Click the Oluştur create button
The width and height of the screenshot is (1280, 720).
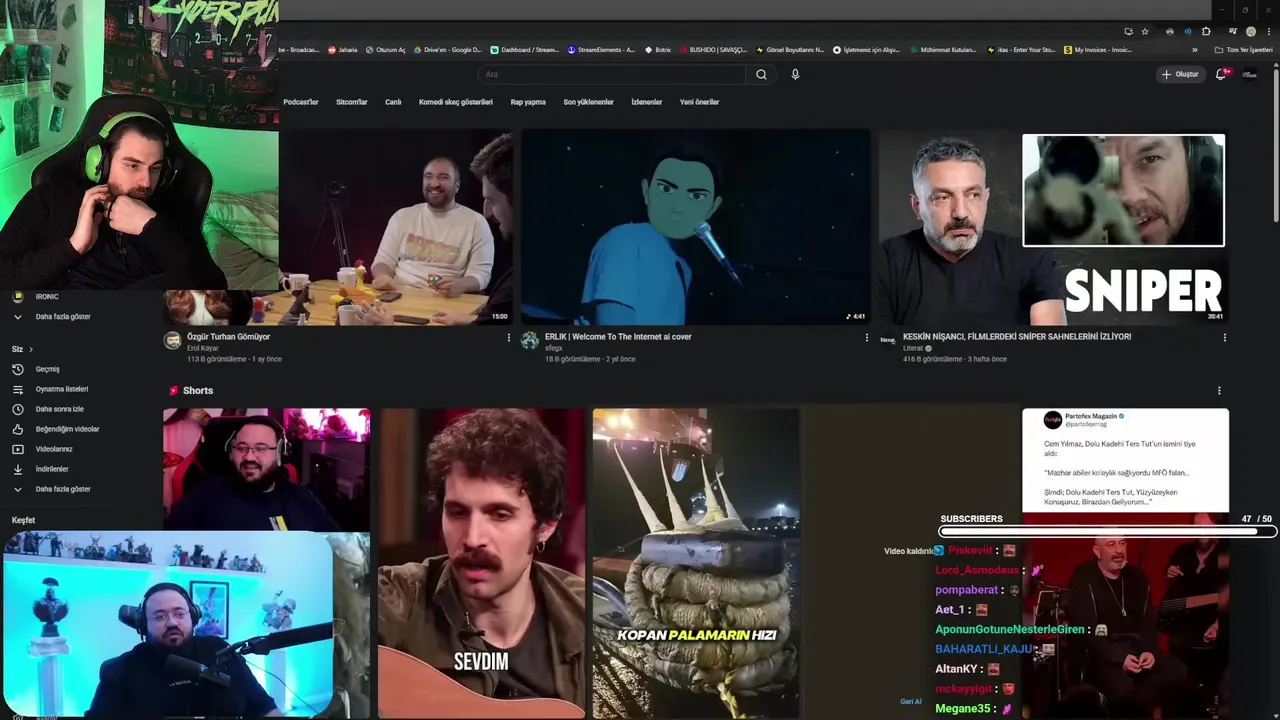(x=1180, y=74)
